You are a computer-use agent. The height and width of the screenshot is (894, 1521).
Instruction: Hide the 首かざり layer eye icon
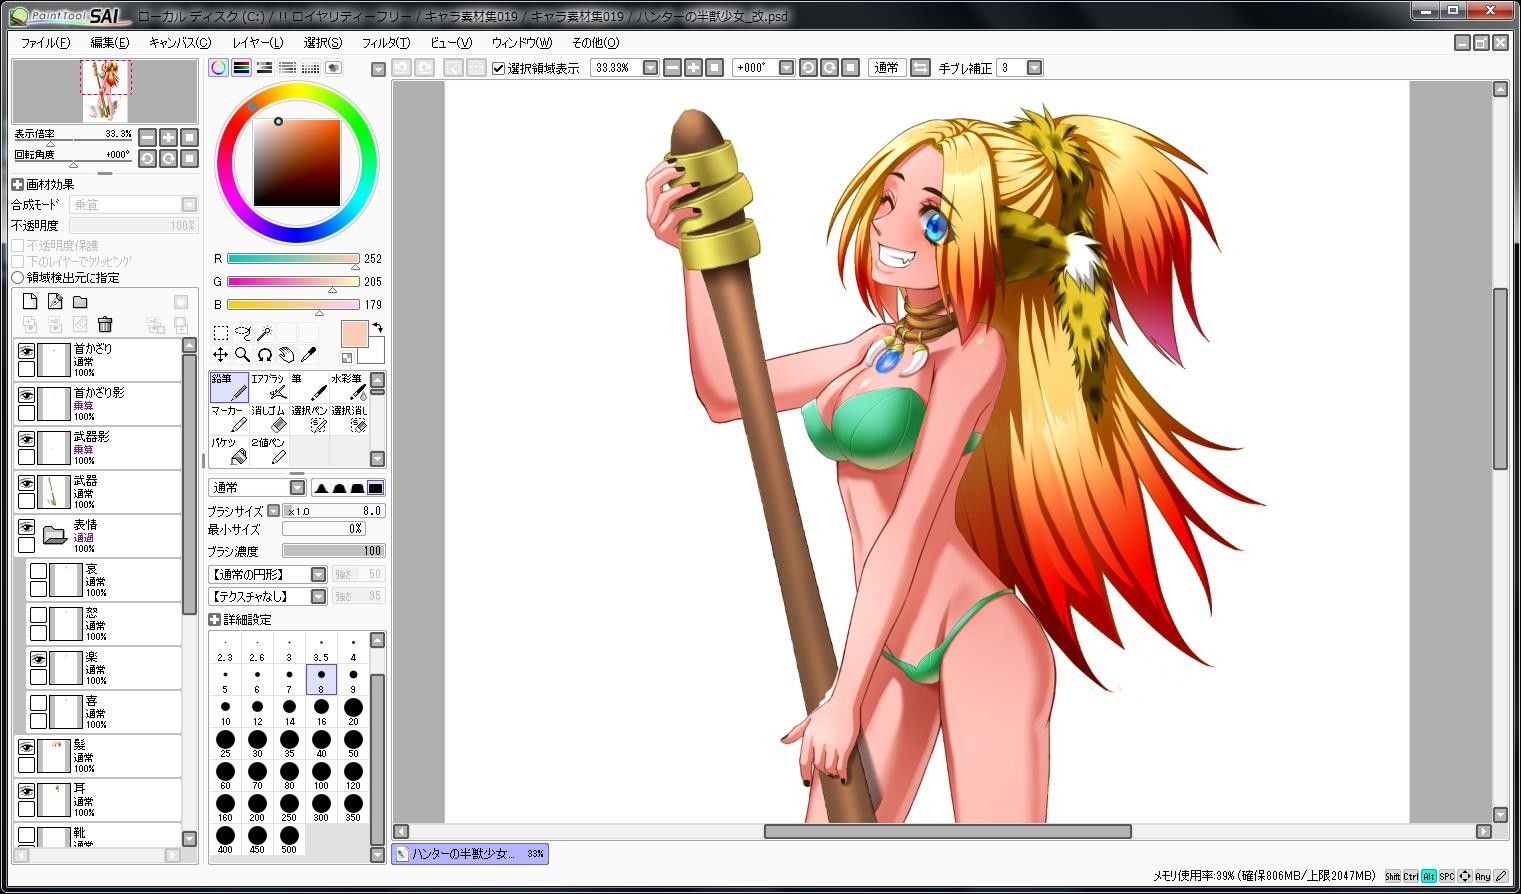tap(26, 351)
